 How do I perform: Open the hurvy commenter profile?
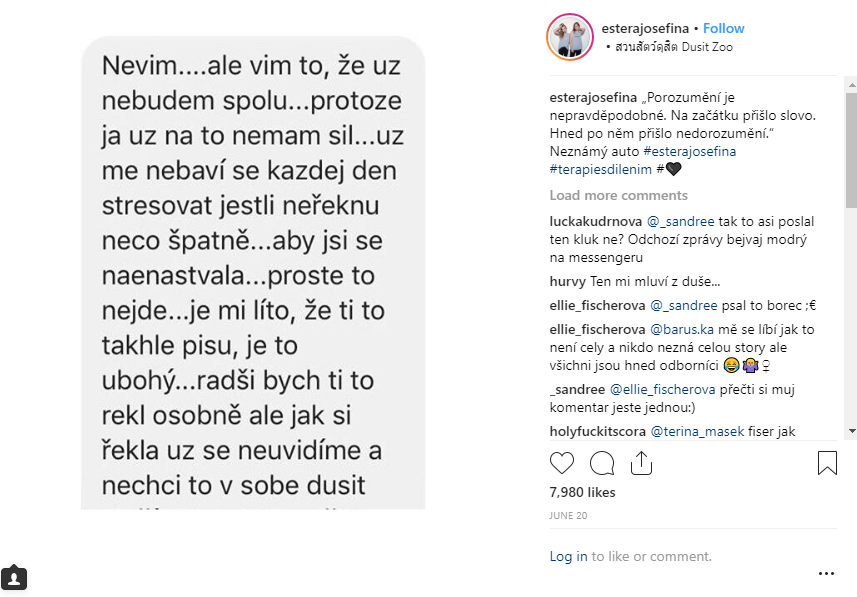[x=567, y=281]
